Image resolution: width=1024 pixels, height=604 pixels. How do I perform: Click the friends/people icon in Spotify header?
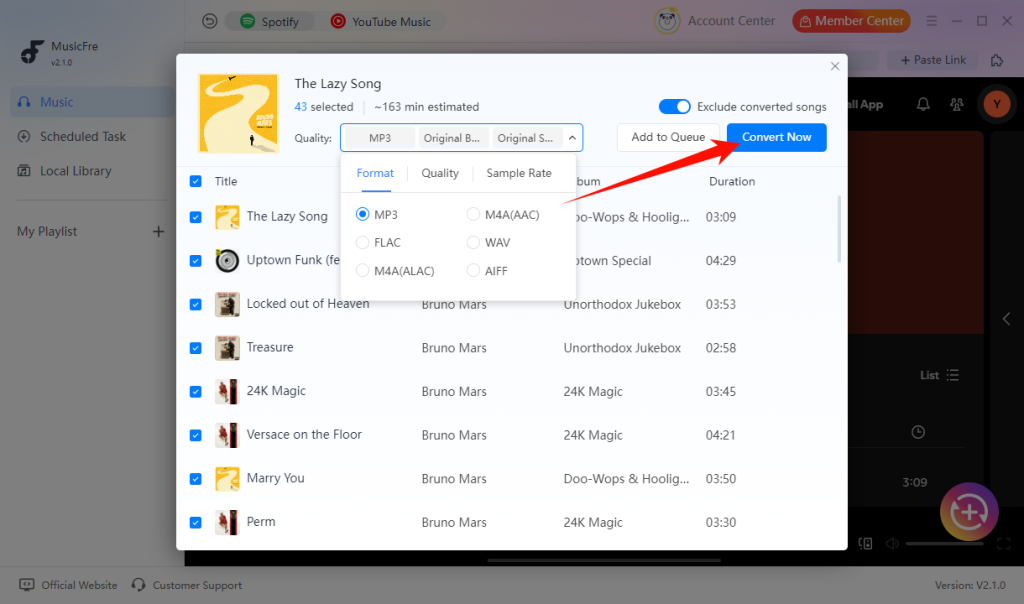tap(957, 104)
